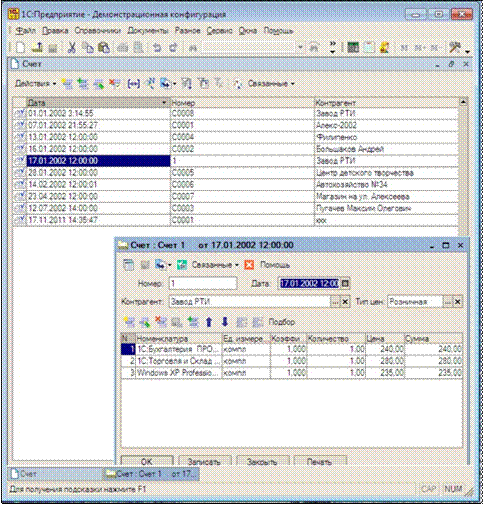
Task: Click delete mark icon in Счет list toolbar
Action: pyautogui.click(x=114, y=84)
